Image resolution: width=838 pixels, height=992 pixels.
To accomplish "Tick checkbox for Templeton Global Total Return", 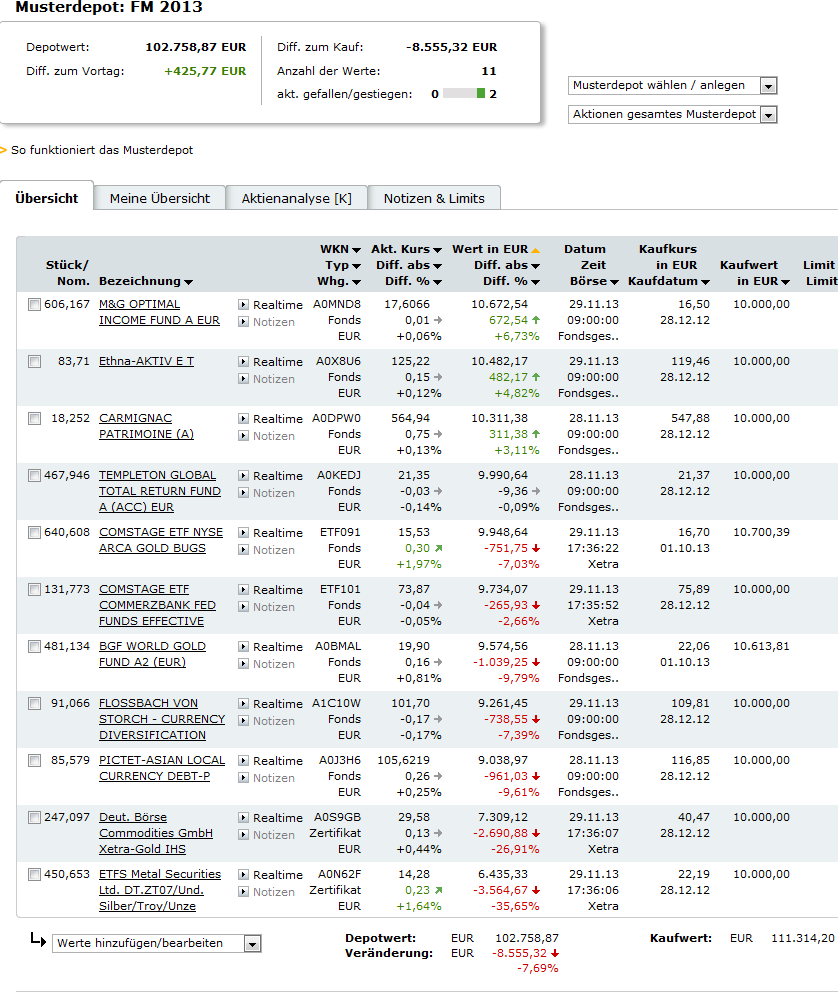I will 34,476.
